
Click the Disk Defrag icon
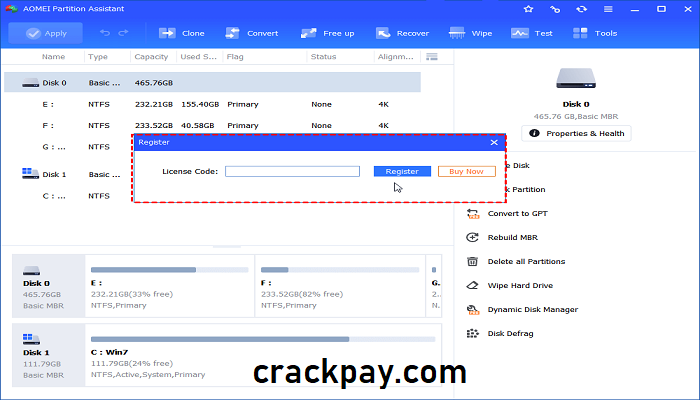point(472,333)
